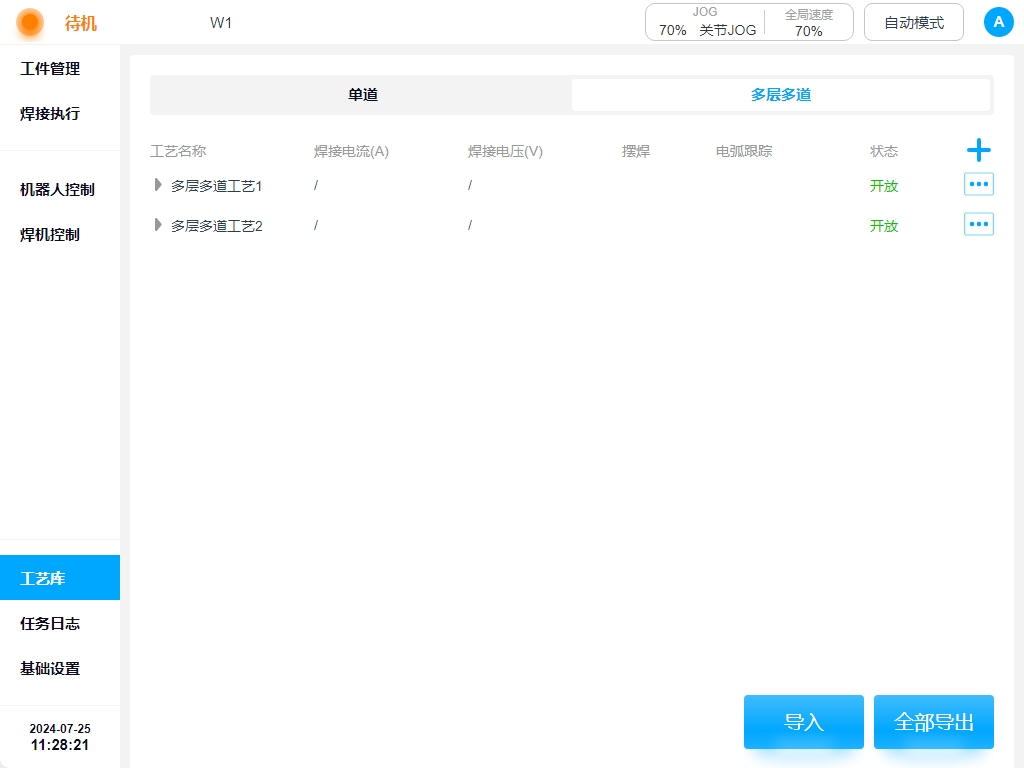Open more options for 多层多道工艺1

pos(978,184)
